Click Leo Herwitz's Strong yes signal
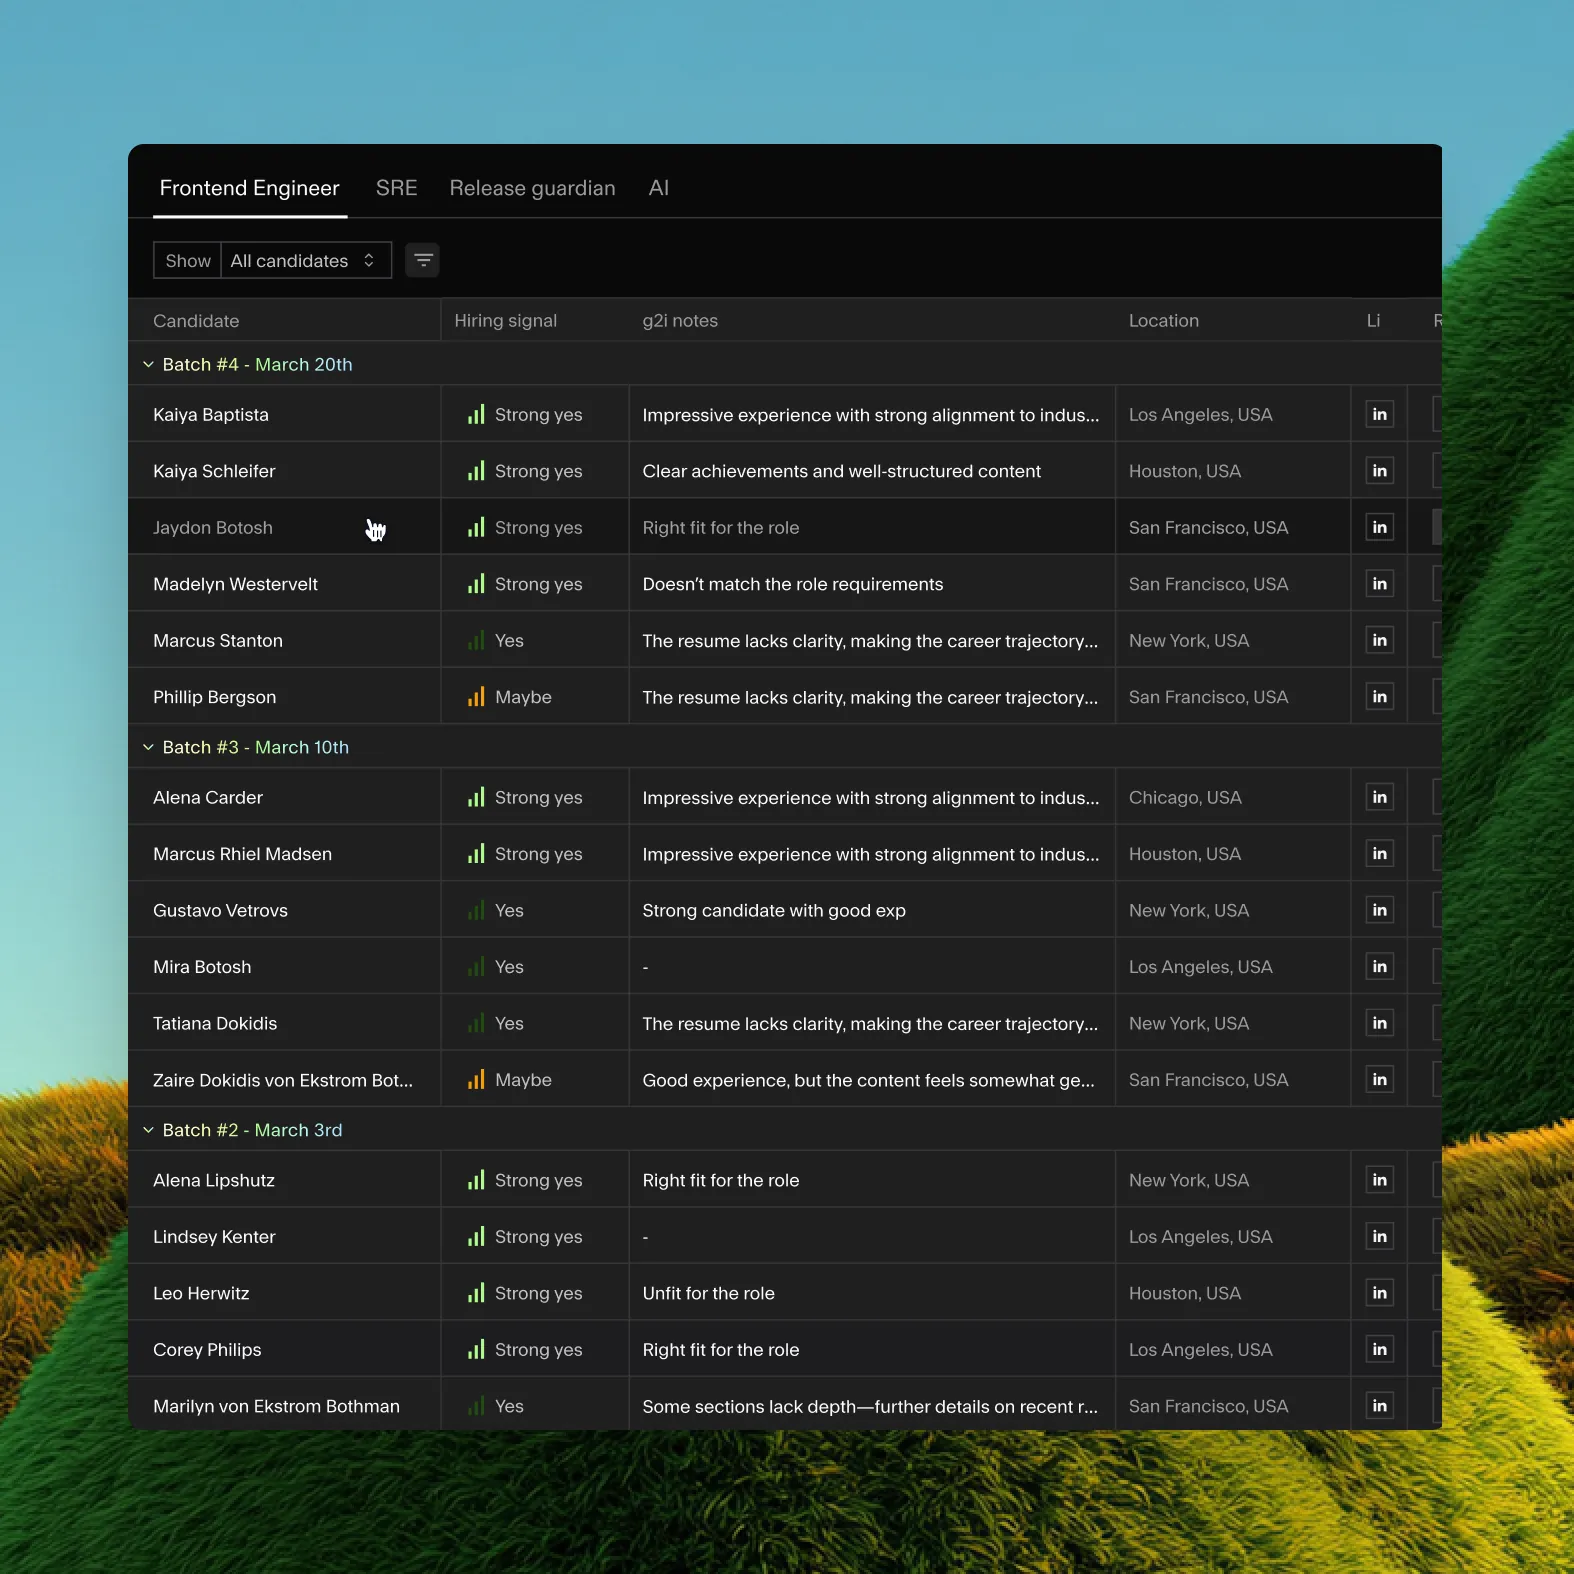1574x1574 pixels. [525, 1293]
